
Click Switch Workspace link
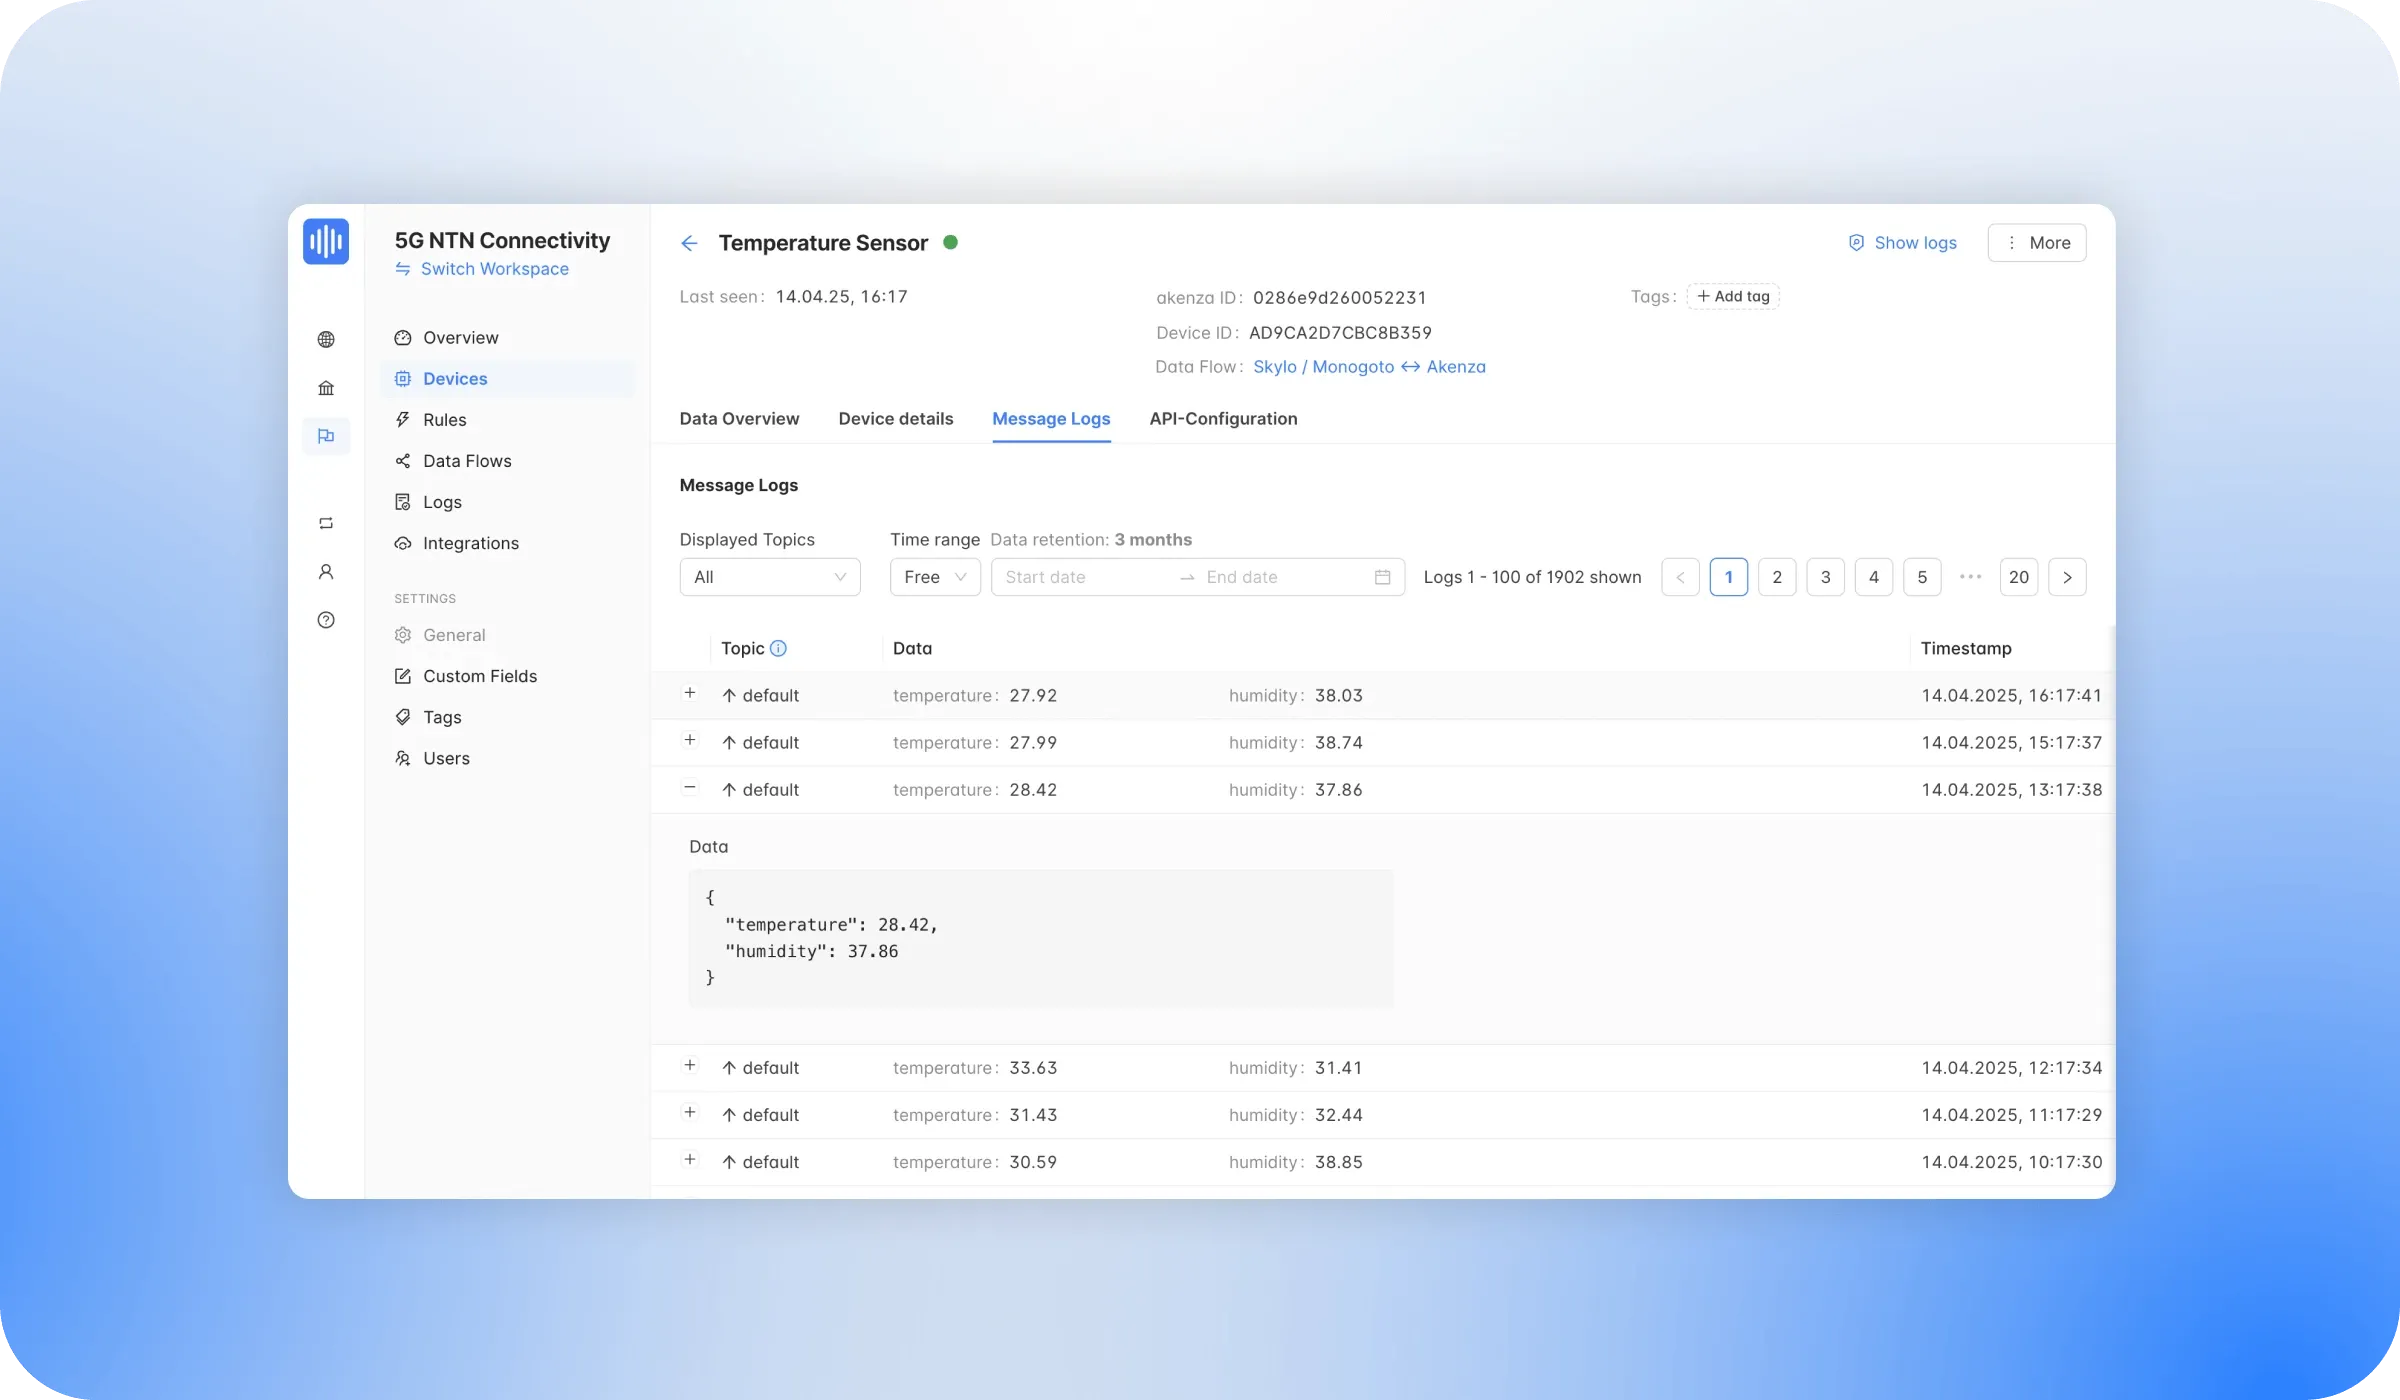click(x=494, y=269)
